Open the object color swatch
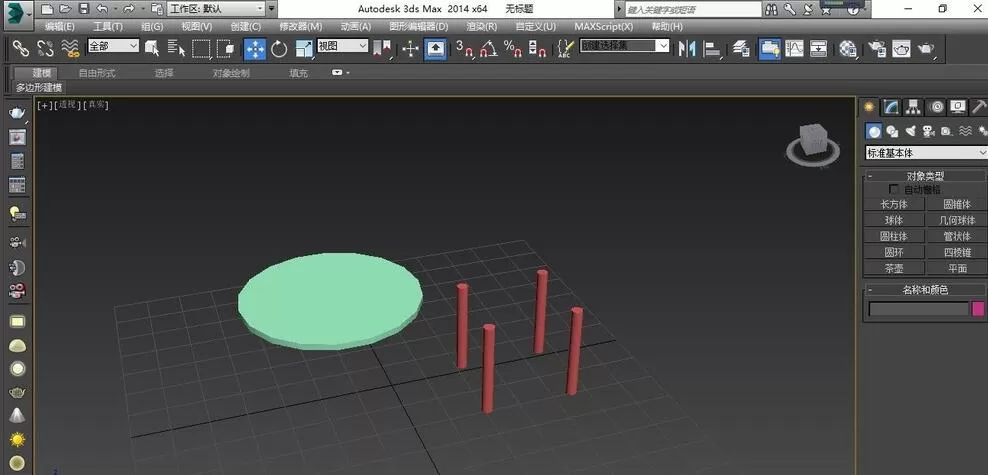 [x=978, y=309]
